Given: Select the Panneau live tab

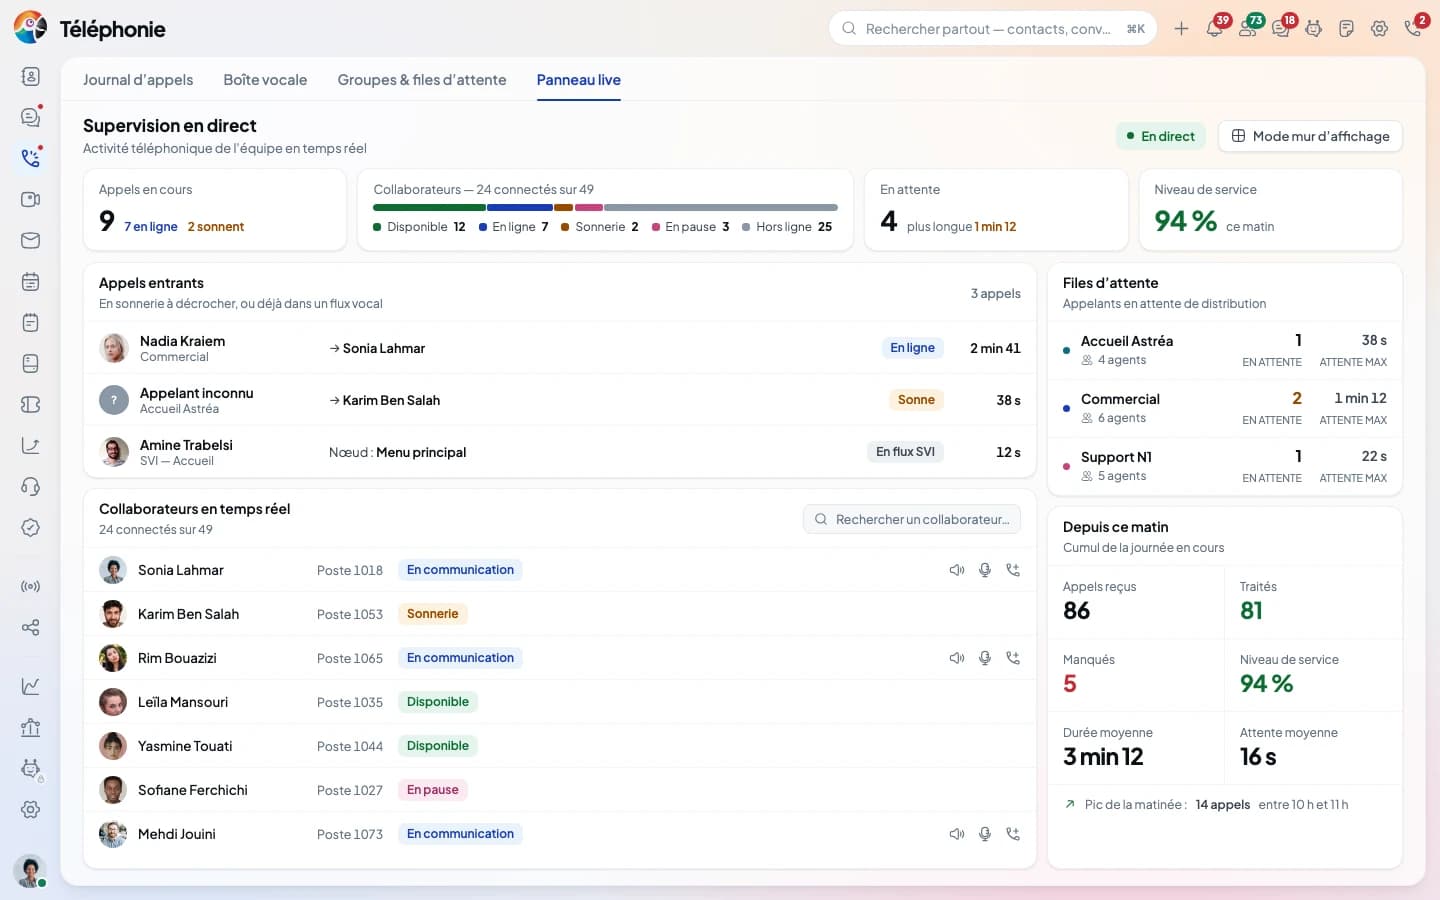Looking at the screenshot, I should click(578, 80).
